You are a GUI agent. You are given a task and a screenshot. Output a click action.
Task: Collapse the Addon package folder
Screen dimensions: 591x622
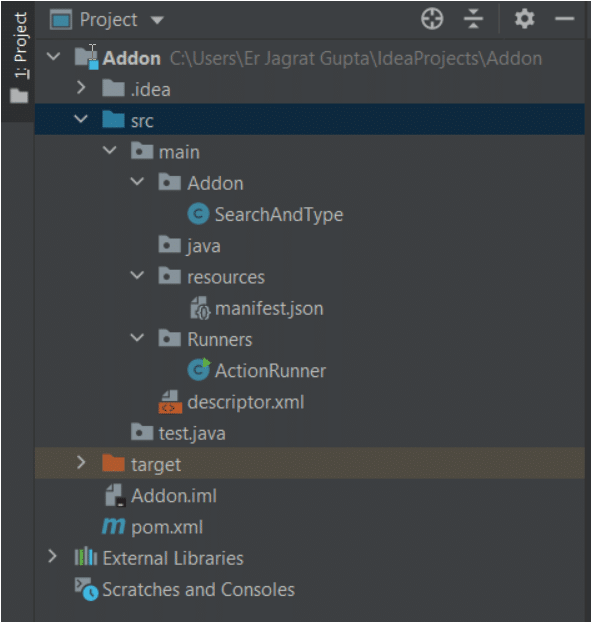(x=137, y=181)
